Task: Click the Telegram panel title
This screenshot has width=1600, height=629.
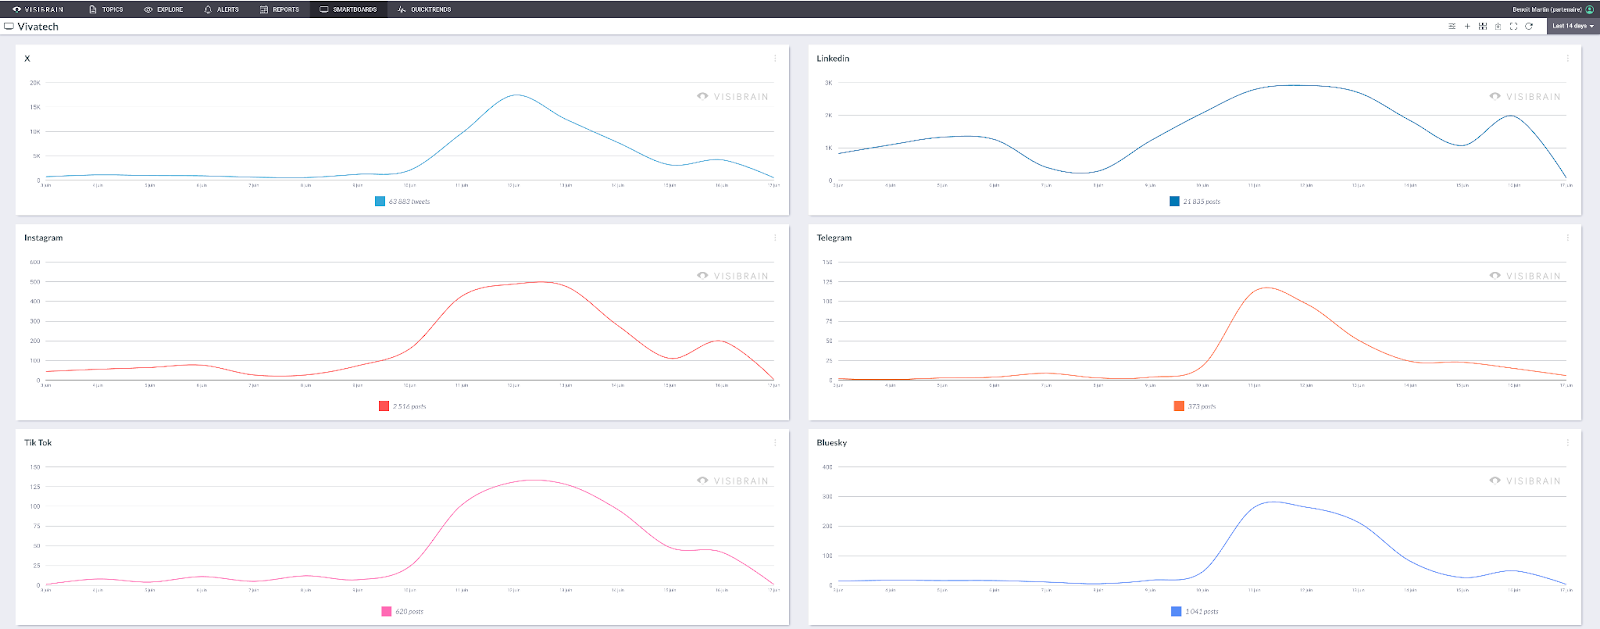Action: pos(834,238)
